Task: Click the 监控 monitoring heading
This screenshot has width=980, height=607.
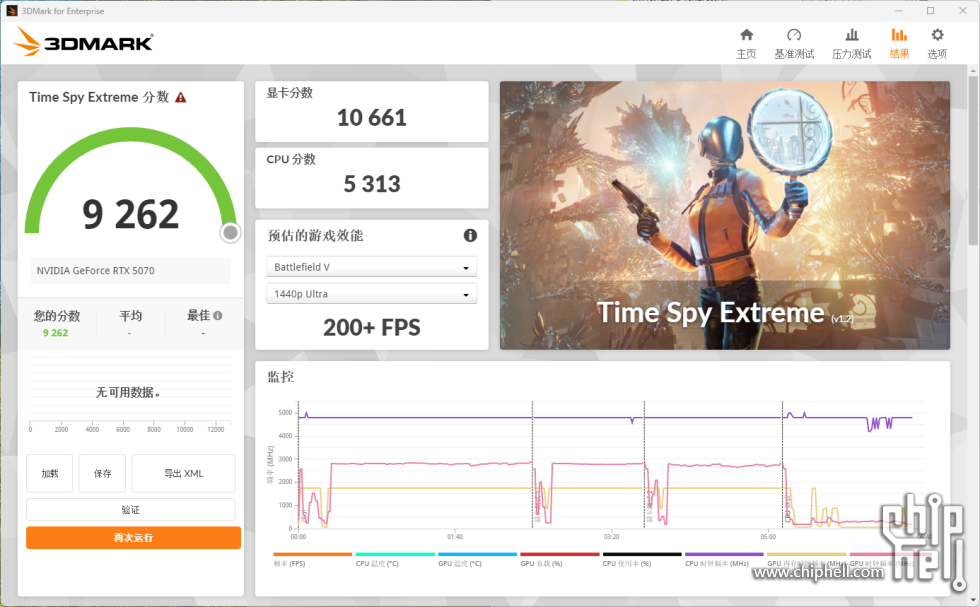Action: (281, 377)
